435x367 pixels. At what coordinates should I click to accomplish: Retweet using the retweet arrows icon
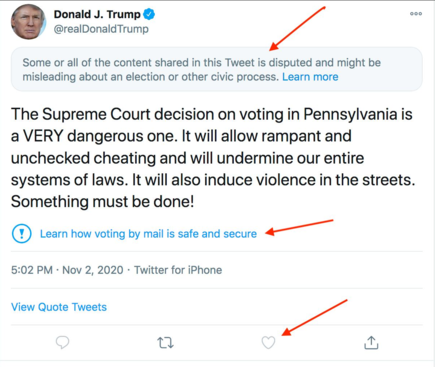click(165, 342)
